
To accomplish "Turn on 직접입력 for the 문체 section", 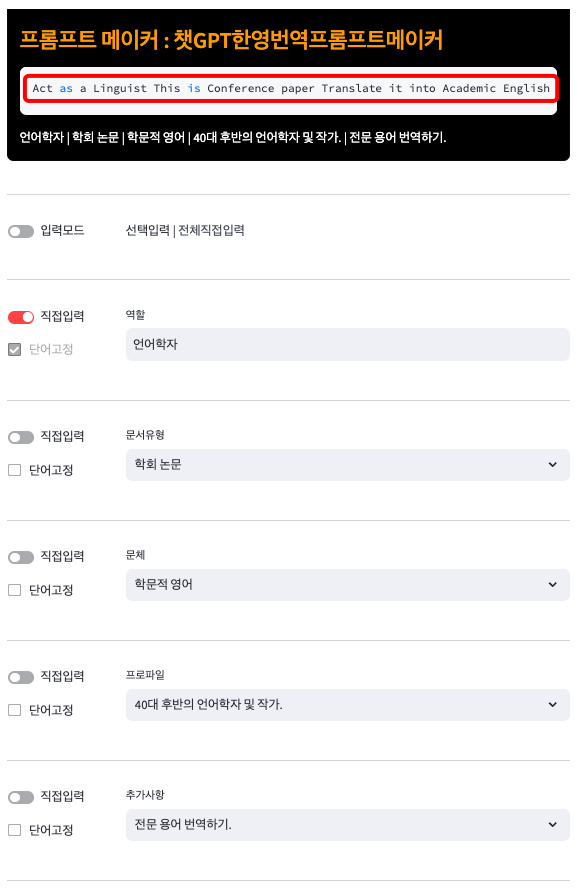I will click(x=22, y=556).
